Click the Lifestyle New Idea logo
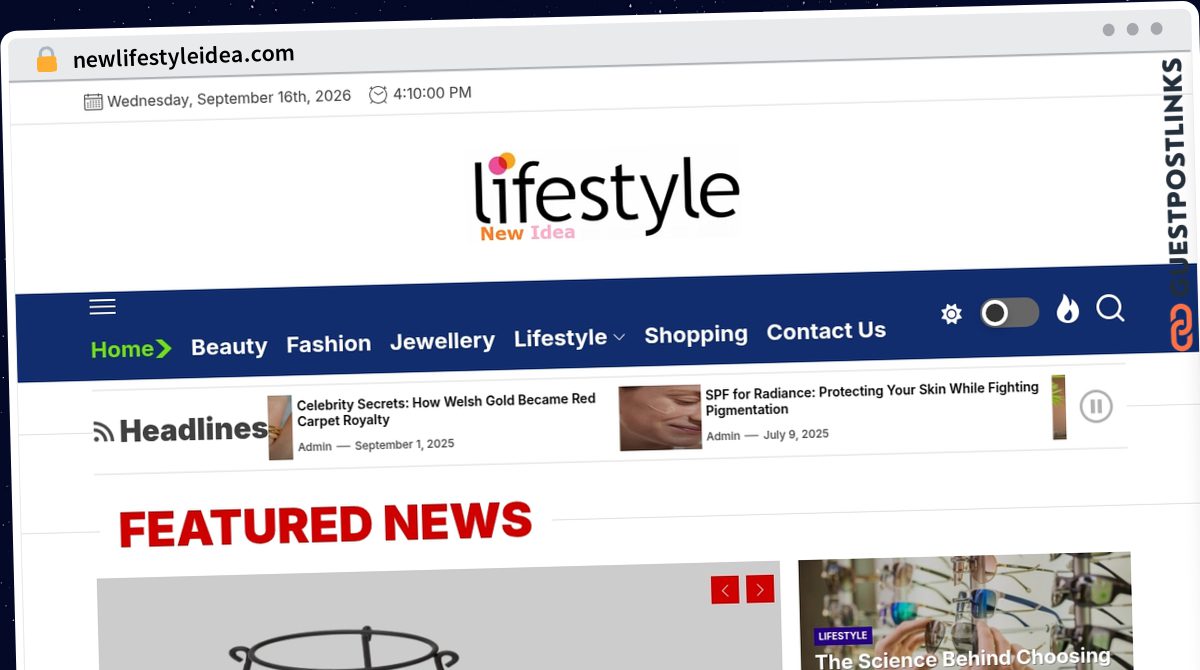This screenshot has width=1200, height=670. 606,196
